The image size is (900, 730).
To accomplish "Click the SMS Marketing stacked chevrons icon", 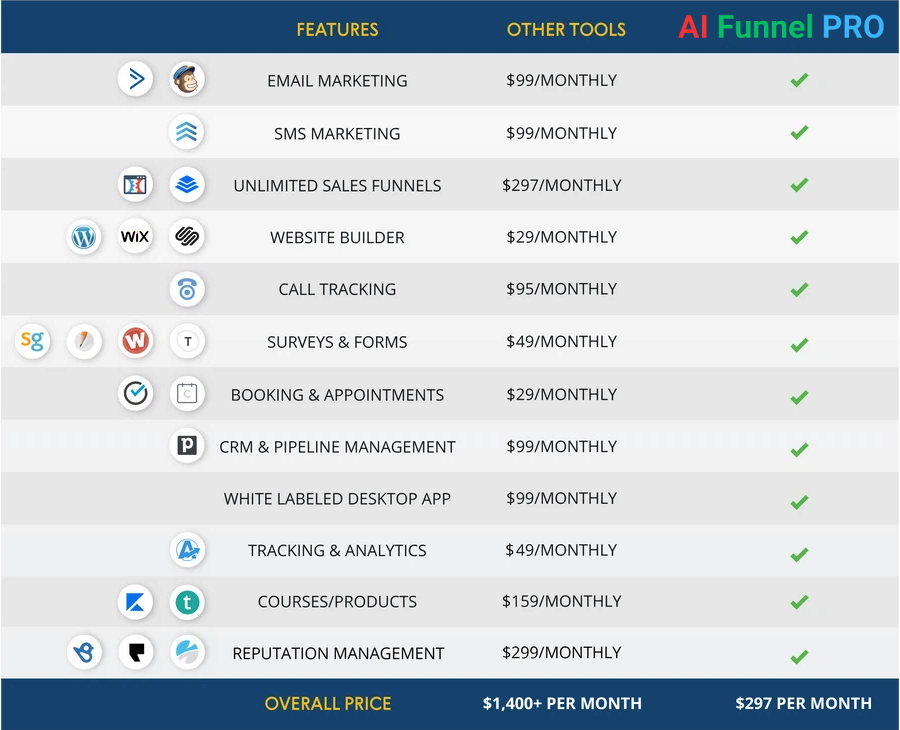I will click(x=187, y=132).
